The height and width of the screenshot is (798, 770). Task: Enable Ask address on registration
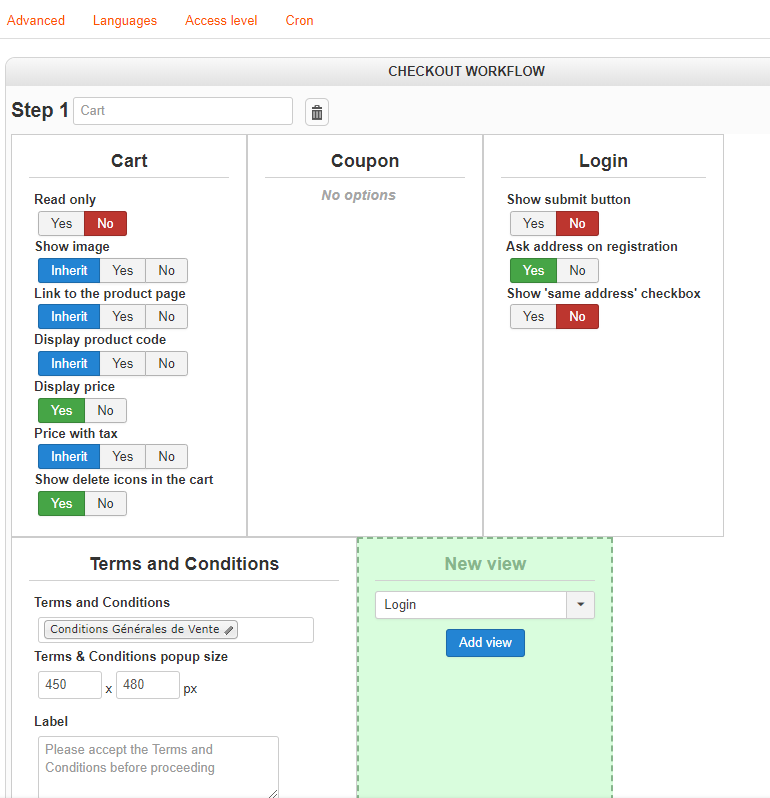tap(533, 270)
